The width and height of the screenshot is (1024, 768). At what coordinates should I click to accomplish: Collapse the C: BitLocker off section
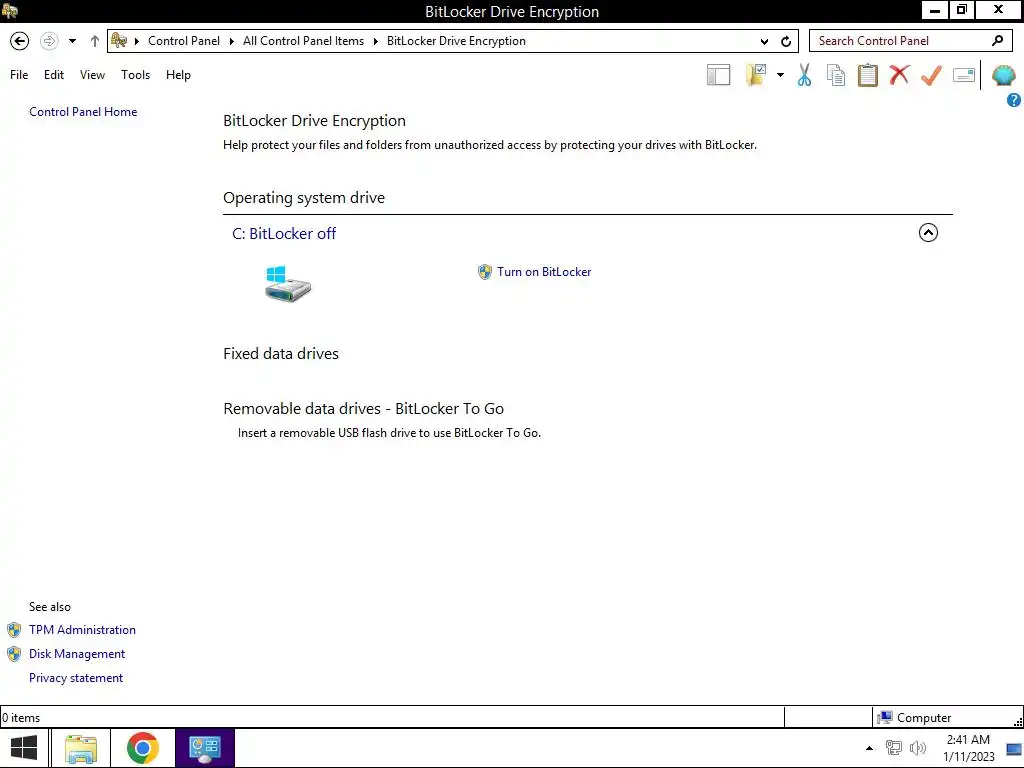[928, 232]
